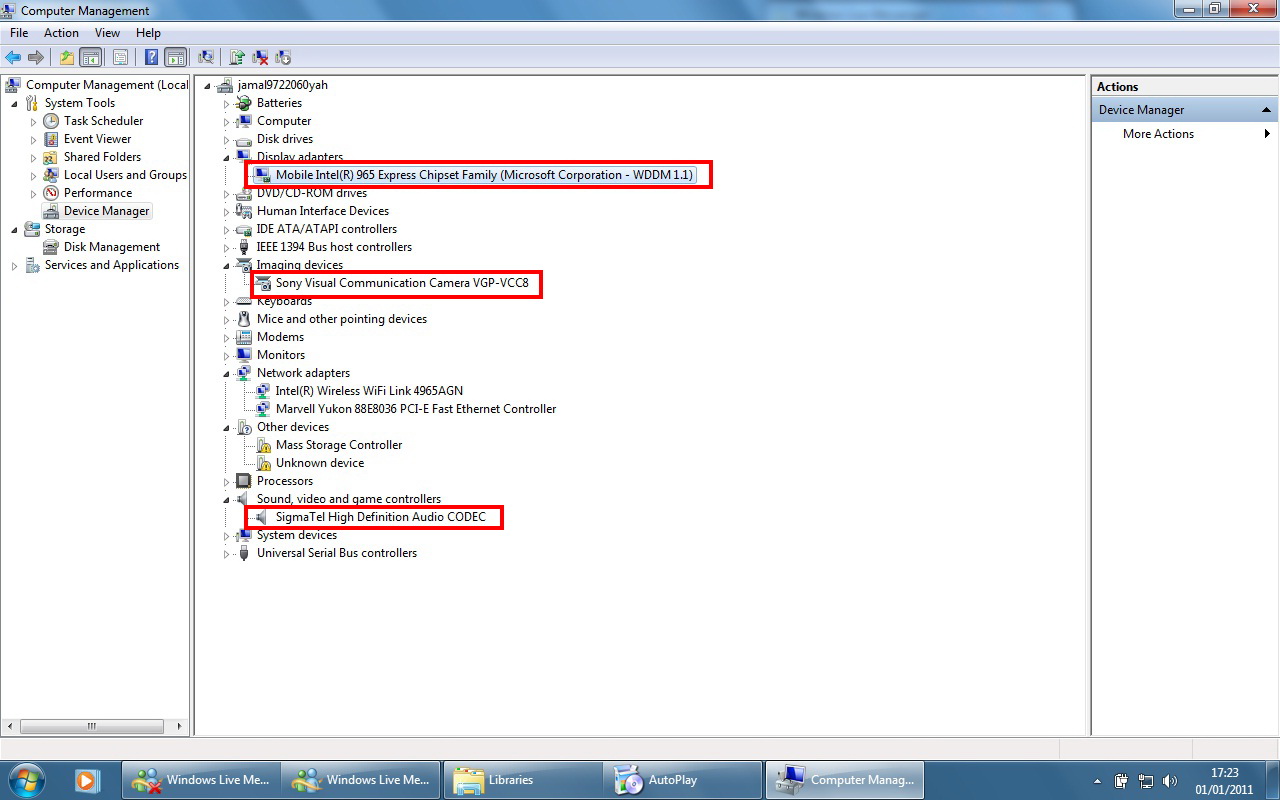Click the Uninstall device toolbar icon
Image resolution: width=1280 pixels, height=800 pixels.
(x=260, y=57)
